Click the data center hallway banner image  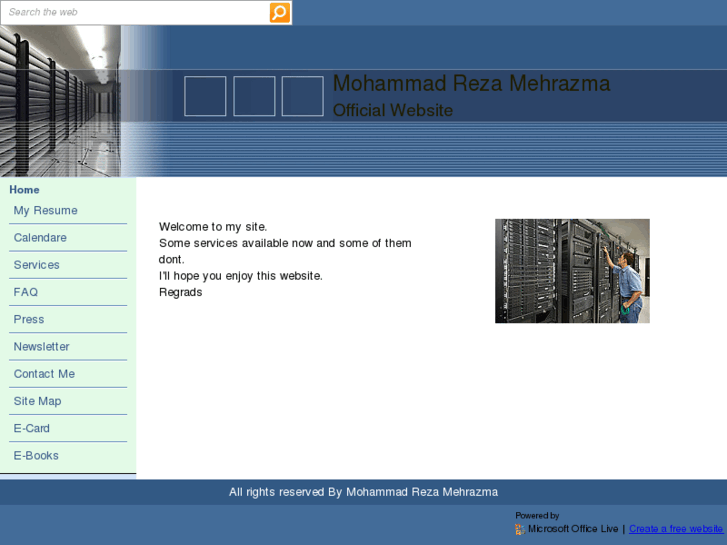(60, 101)
